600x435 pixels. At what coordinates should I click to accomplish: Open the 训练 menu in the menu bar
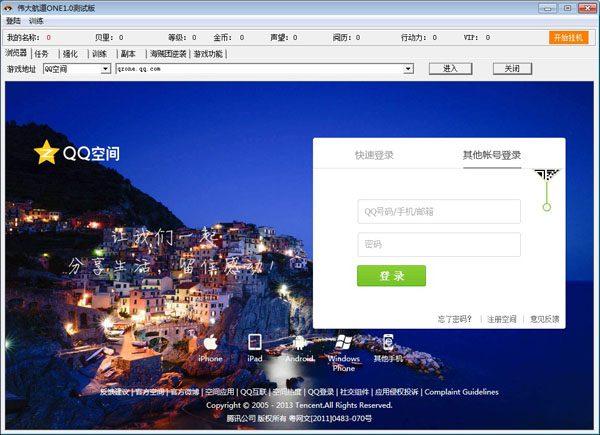(x=36, y=21)
